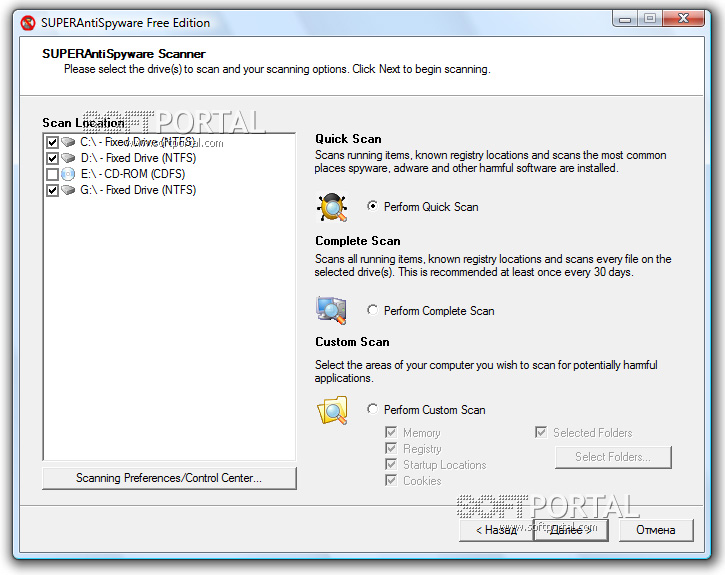The image size is (725, 575).
Task: Select Perform Quick Scan radio button
Action: [x=372, y=206]
